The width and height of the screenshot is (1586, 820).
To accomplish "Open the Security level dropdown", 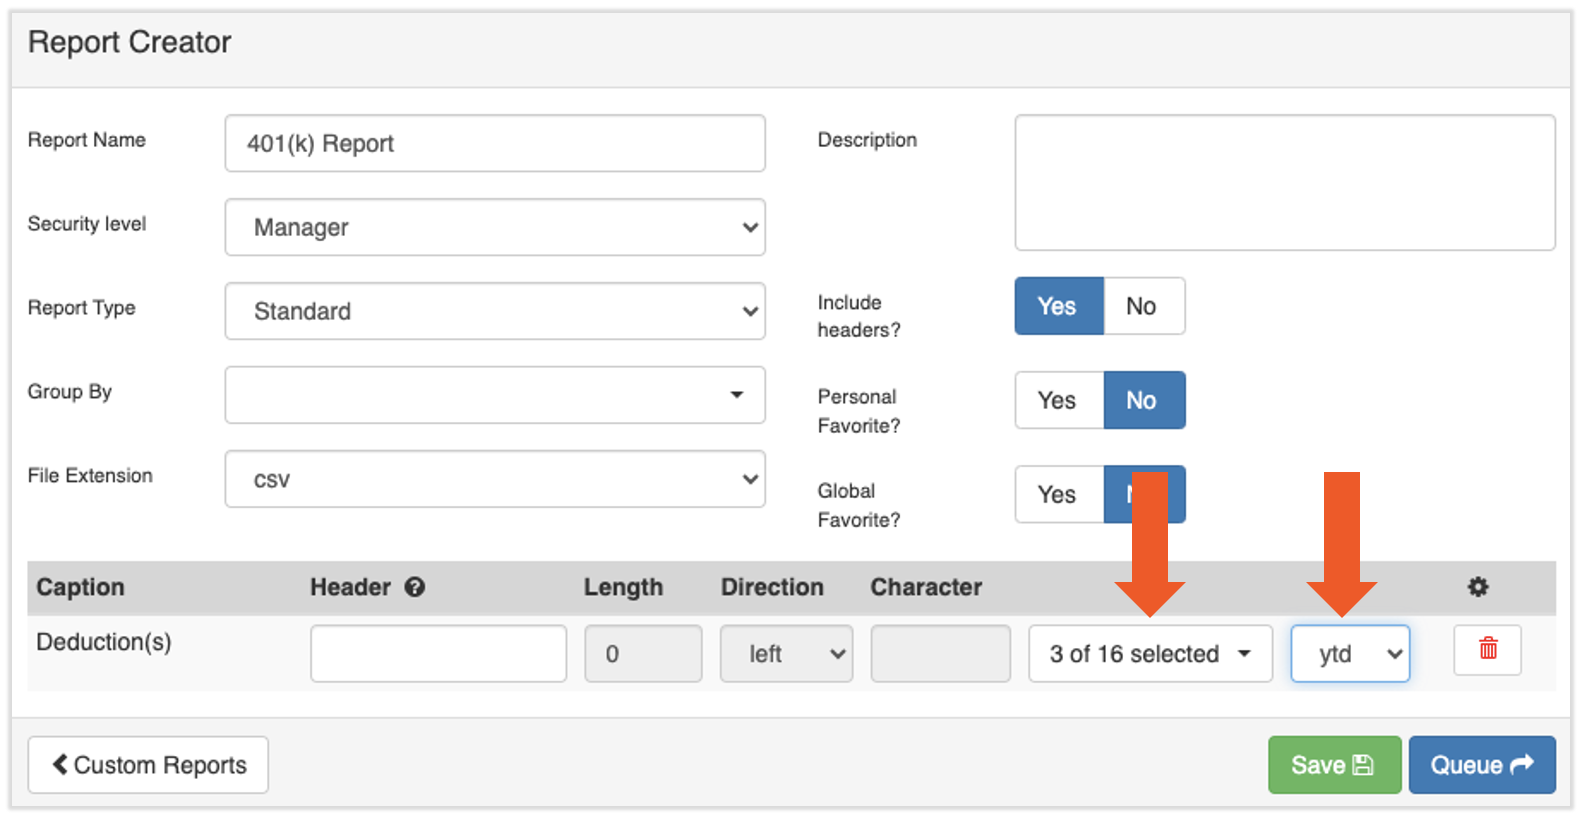I will pyautogui.click(x=494, y=227).
